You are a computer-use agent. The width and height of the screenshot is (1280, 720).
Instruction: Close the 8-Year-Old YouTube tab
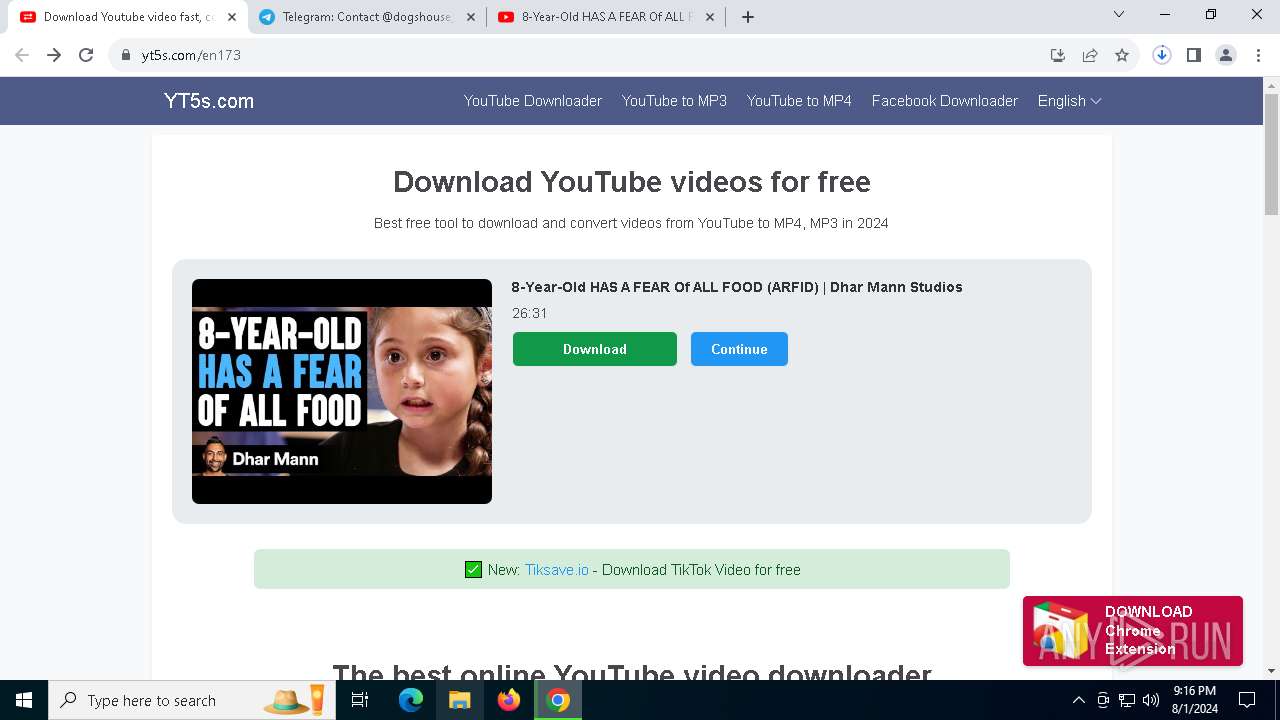(710, 17)
